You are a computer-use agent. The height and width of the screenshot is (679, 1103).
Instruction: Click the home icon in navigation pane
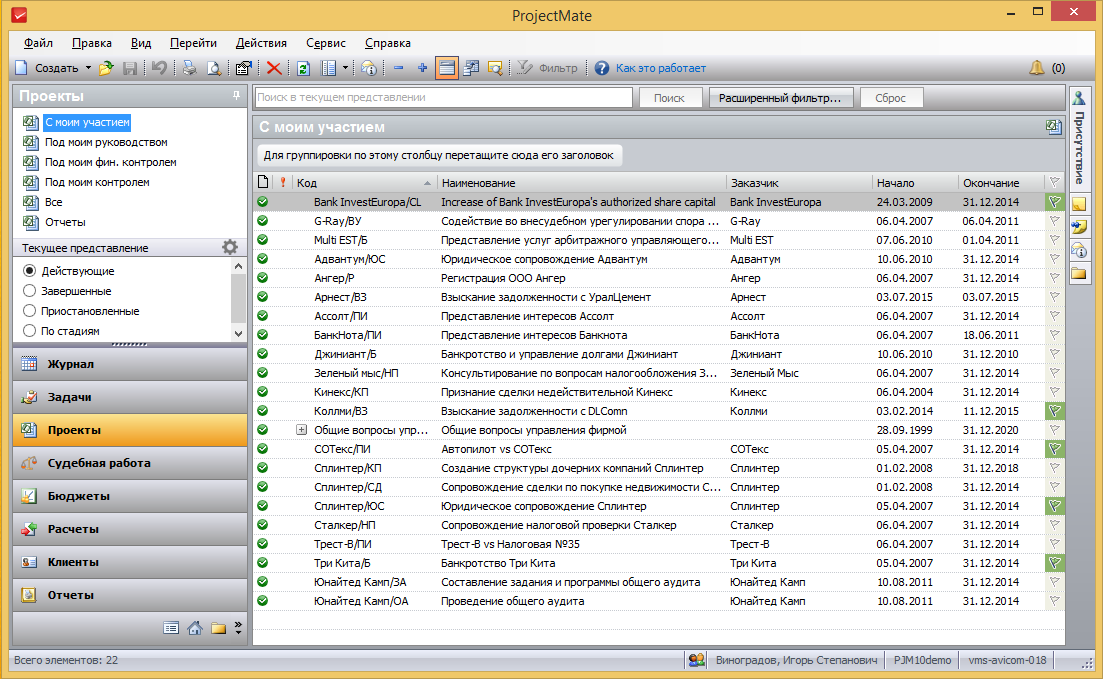pos(195,628)
